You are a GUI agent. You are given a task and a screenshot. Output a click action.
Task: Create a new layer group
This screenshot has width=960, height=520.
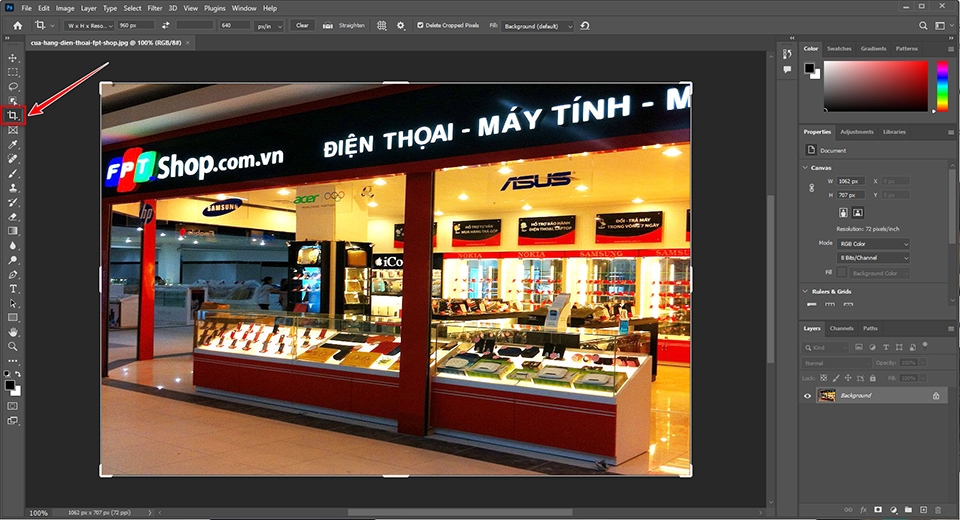click(908, 510)
